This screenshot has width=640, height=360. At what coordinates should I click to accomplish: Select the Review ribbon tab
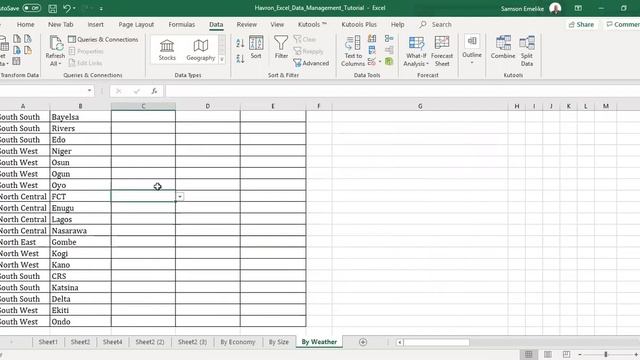tap(247, 24)
